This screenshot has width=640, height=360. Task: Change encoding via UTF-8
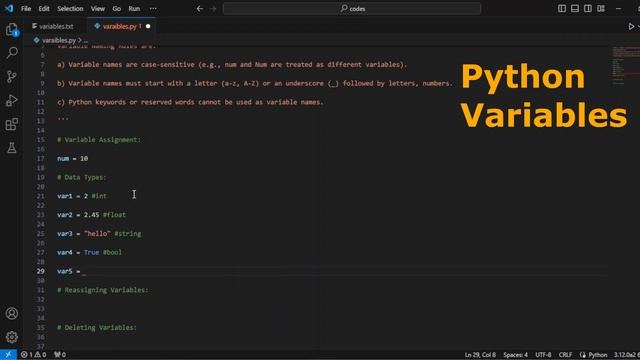[543, 355]
